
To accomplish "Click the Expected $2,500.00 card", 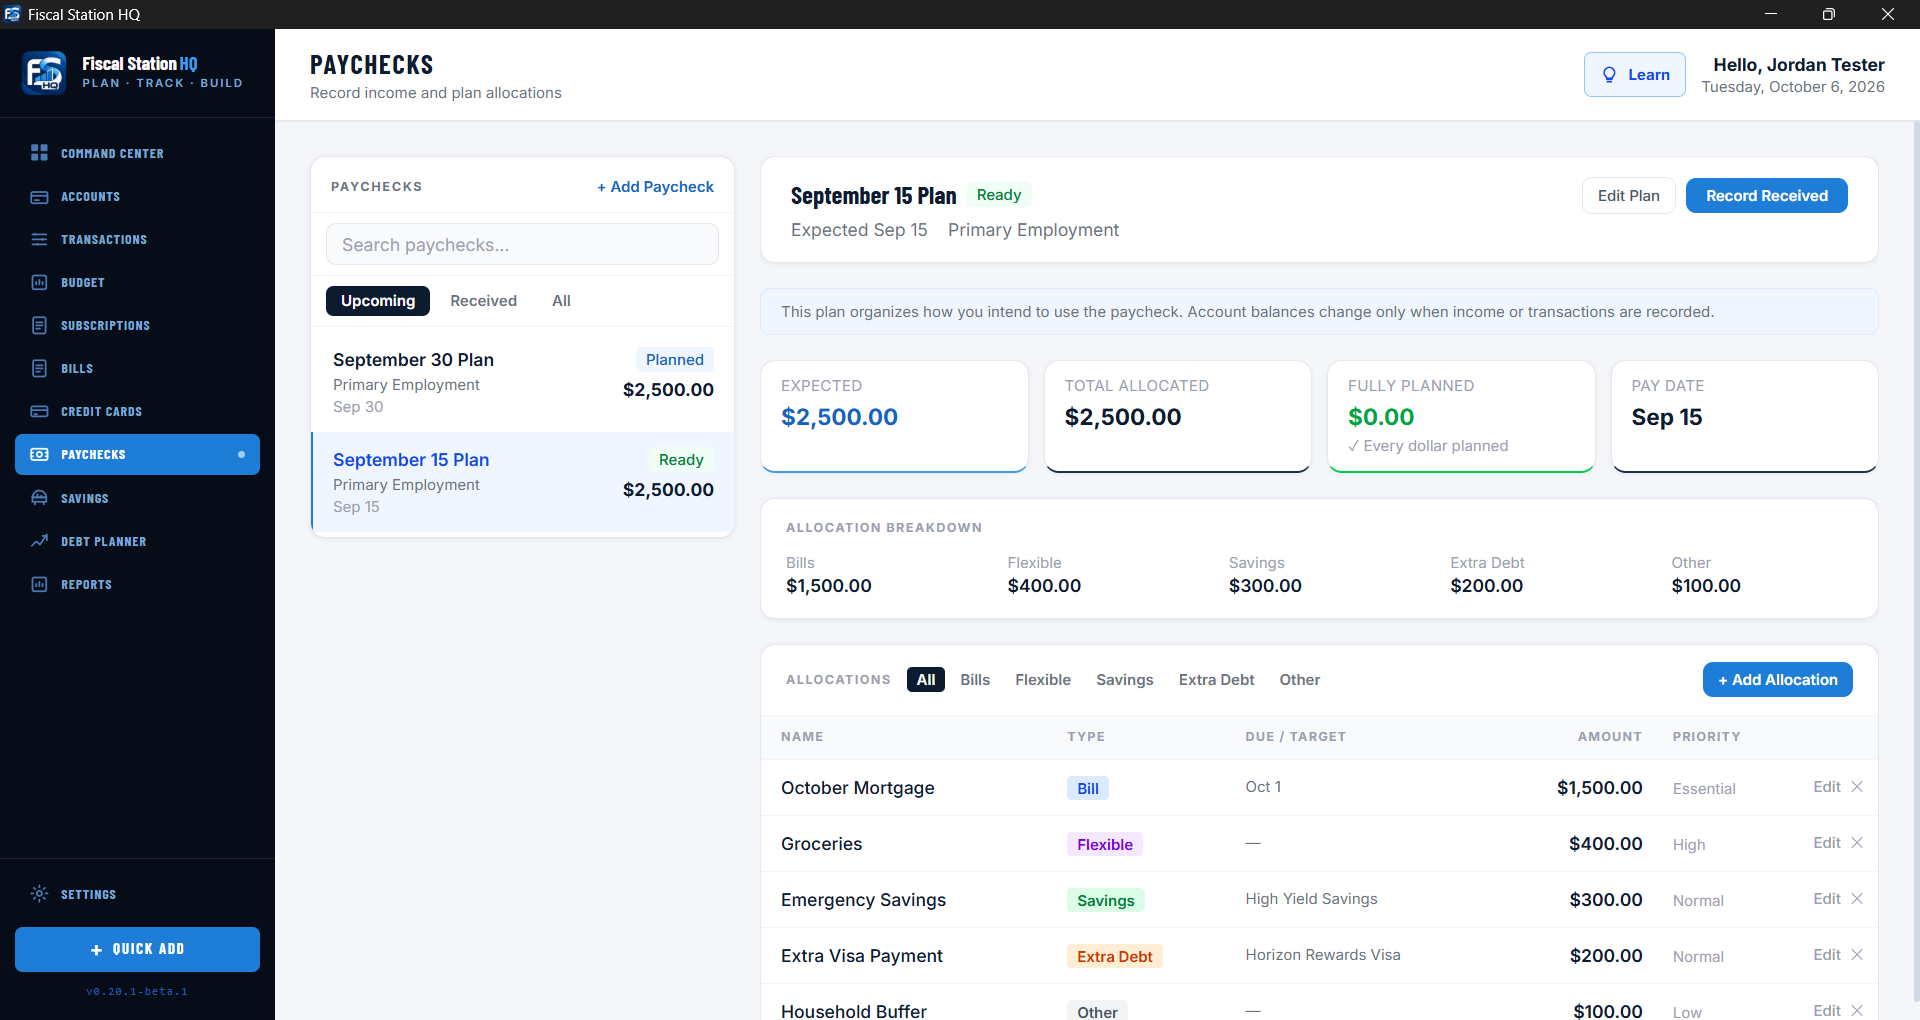I will point(894,416).
